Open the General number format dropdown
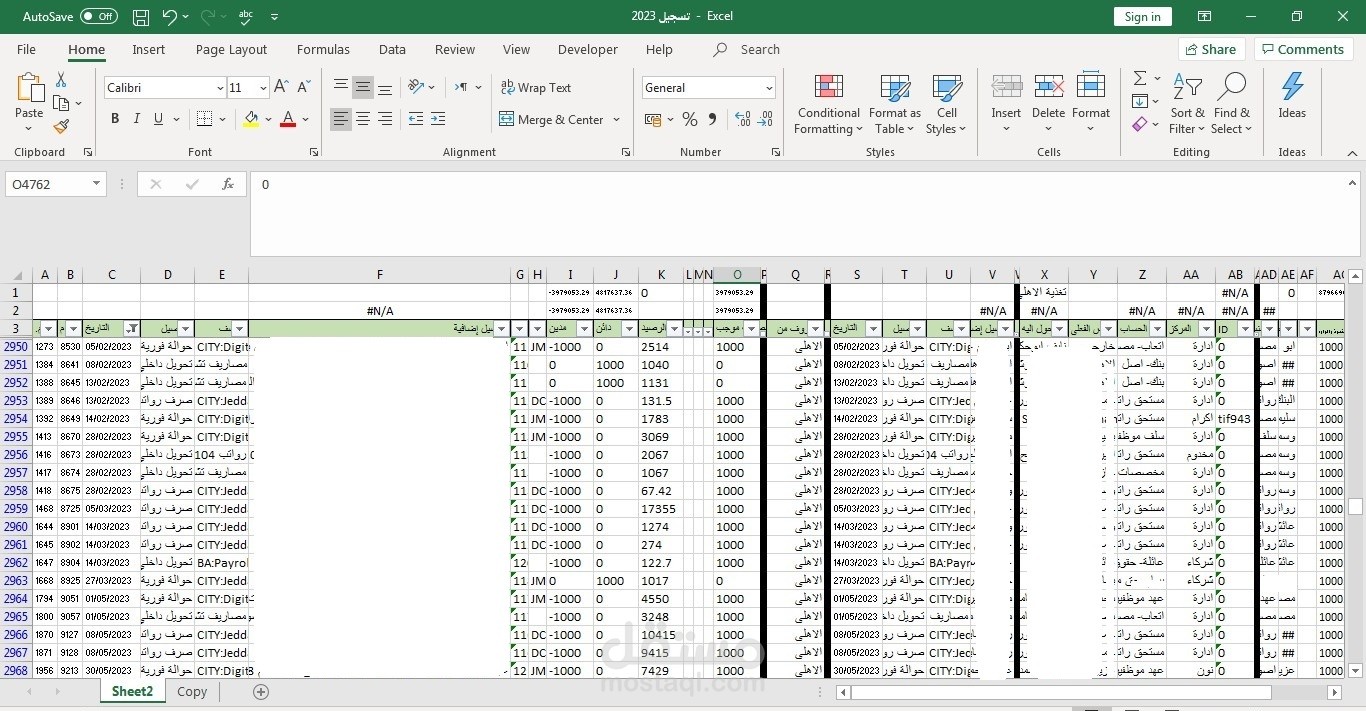This screenshot has height=711, width=1366. pyautogui.click(x=769, y=88)
